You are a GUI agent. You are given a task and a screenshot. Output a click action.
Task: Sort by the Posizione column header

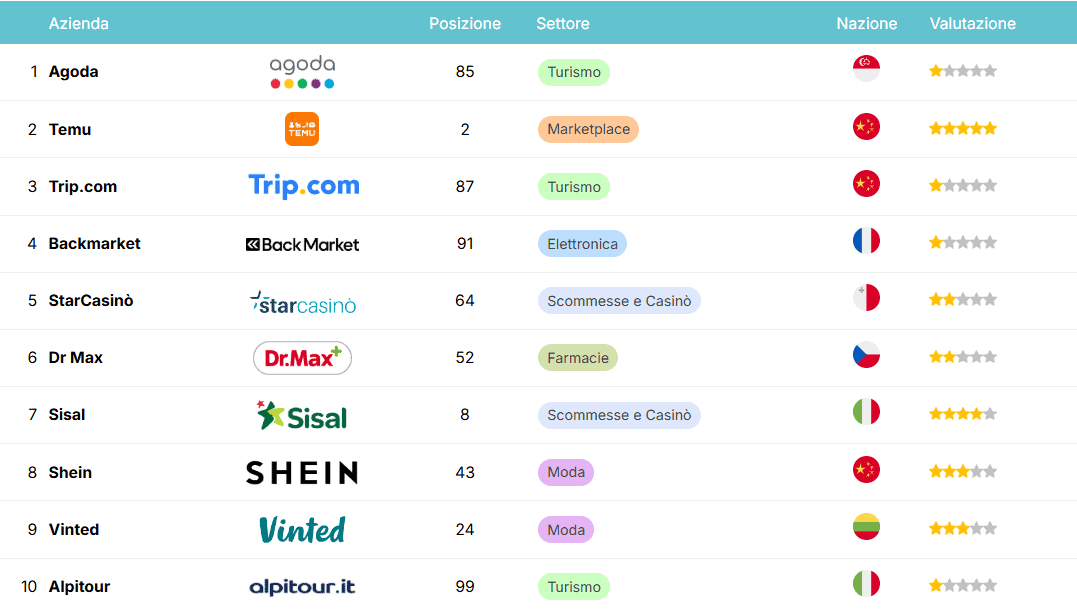coord(465,23)
